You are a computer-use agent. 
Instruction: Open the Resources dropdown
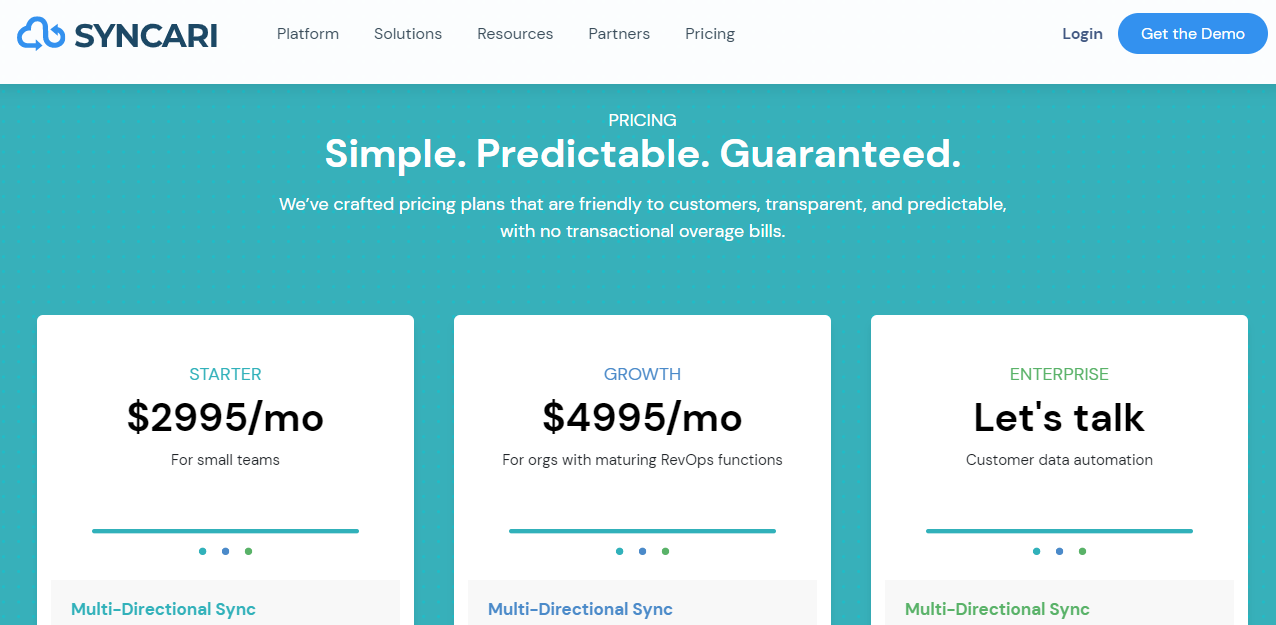tap(514, 33)
